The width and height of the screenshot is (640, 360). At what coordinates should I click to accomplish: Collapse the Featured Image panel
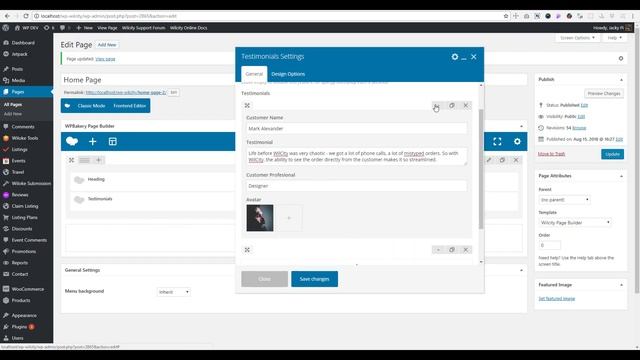[x=621, y=285]
